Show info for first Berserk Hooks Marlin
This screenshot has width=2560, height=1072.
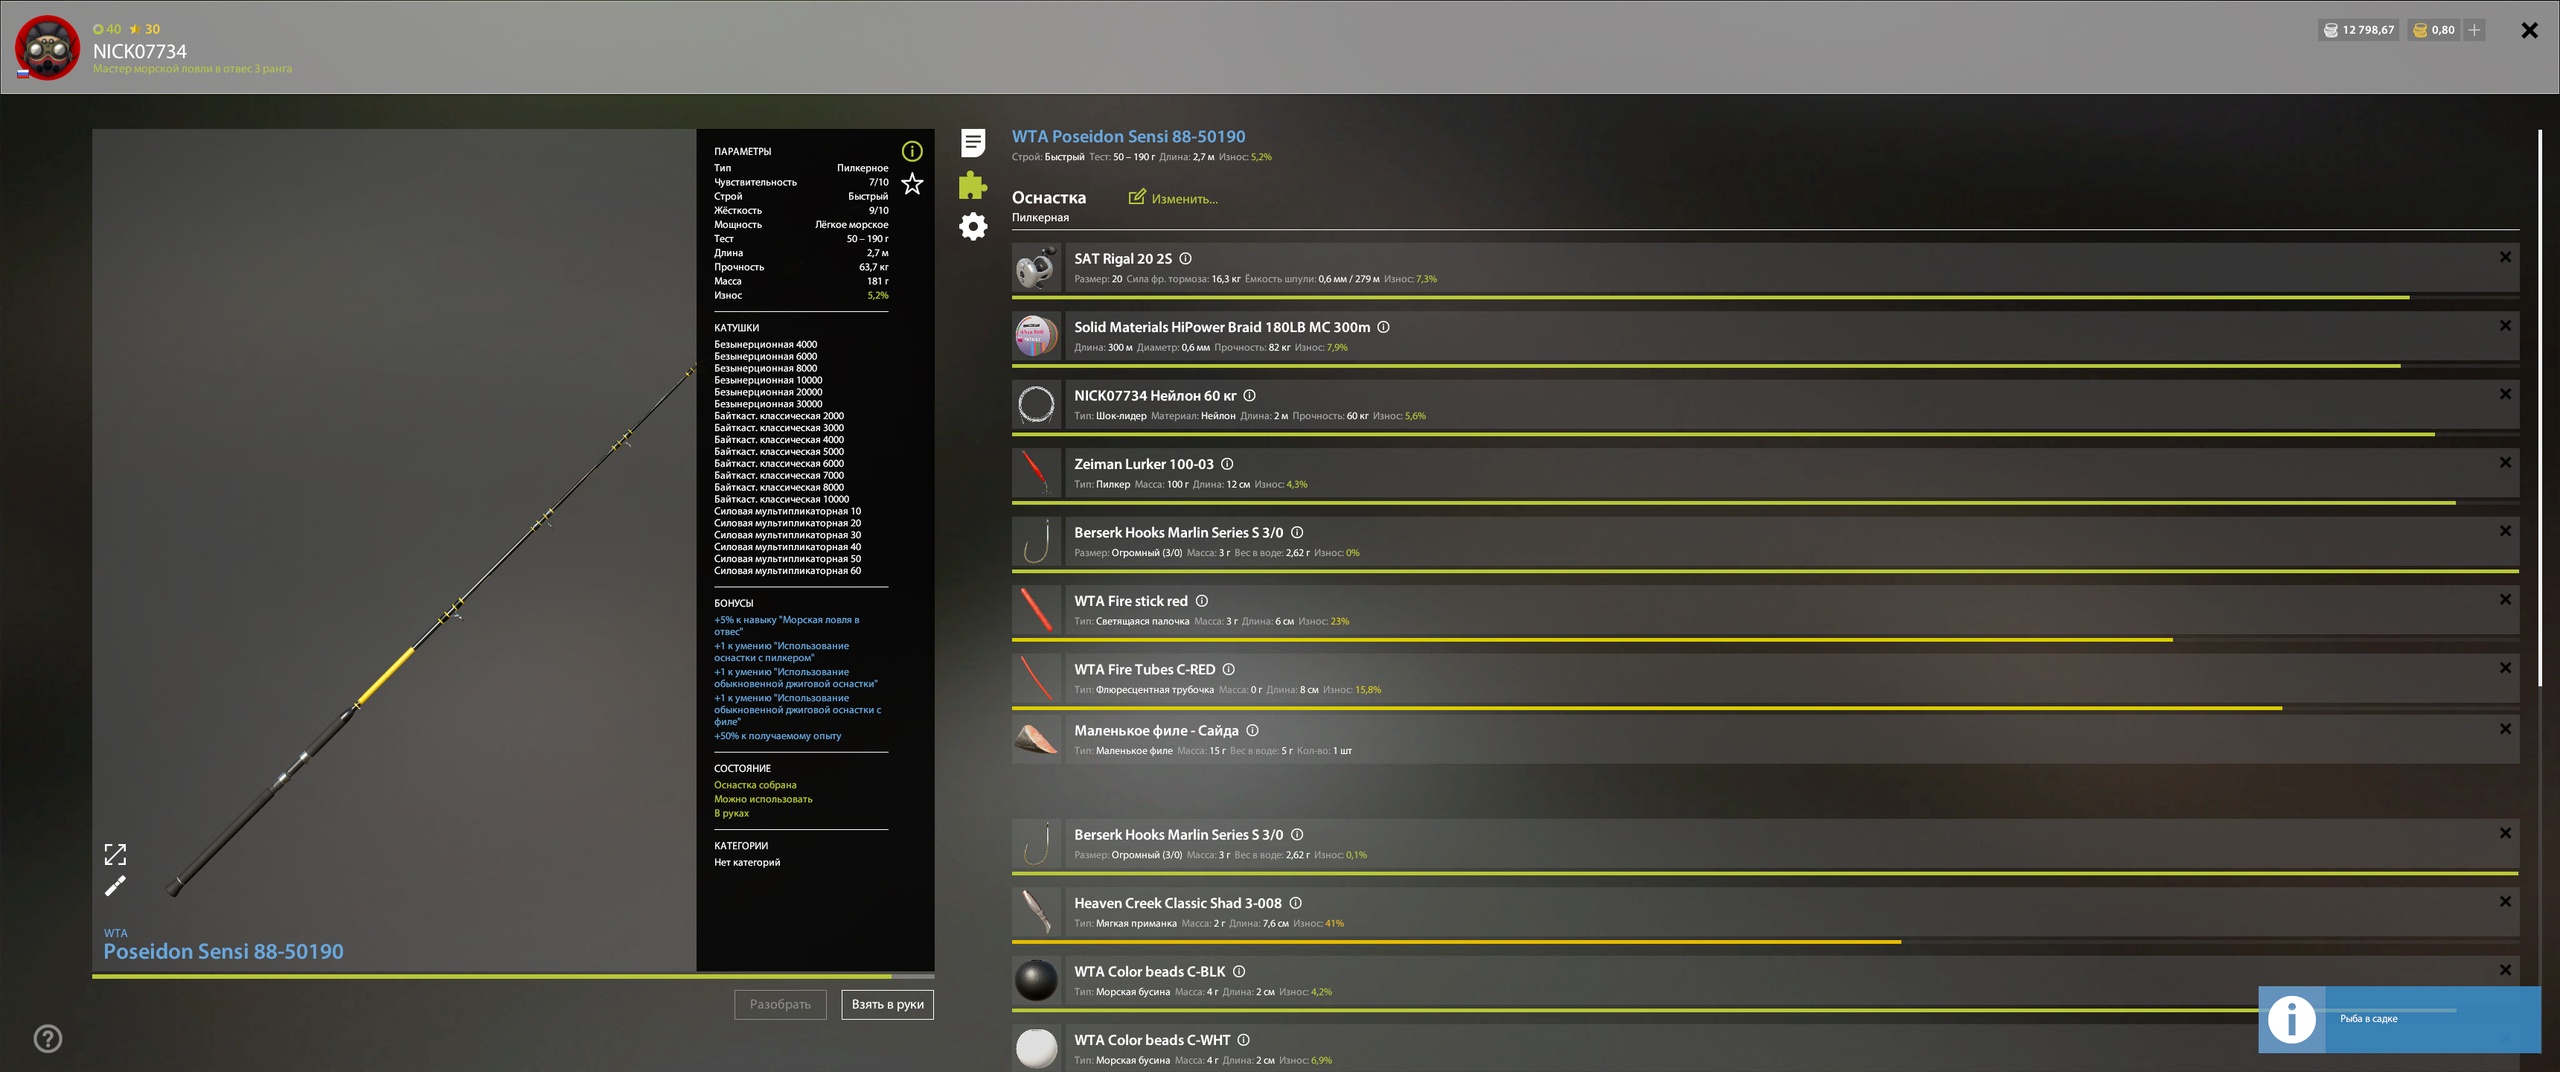tap(1297, 532)
